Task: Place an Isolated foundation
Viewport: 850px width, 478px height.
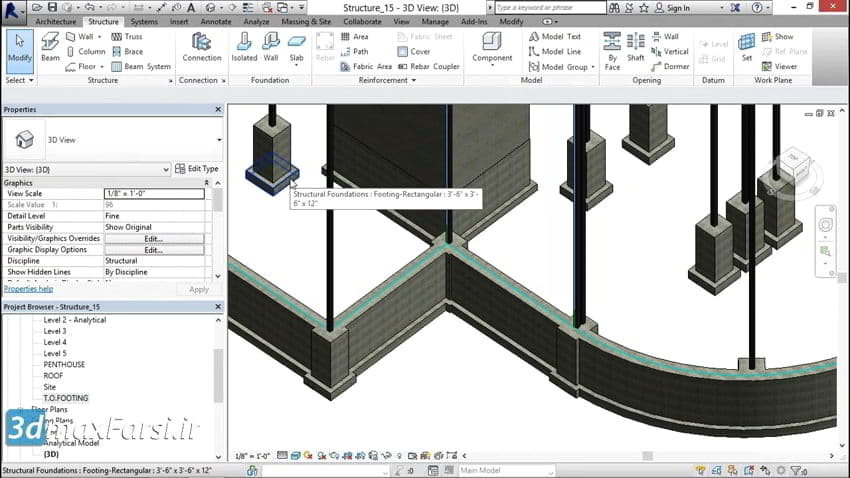Action: 244,48
